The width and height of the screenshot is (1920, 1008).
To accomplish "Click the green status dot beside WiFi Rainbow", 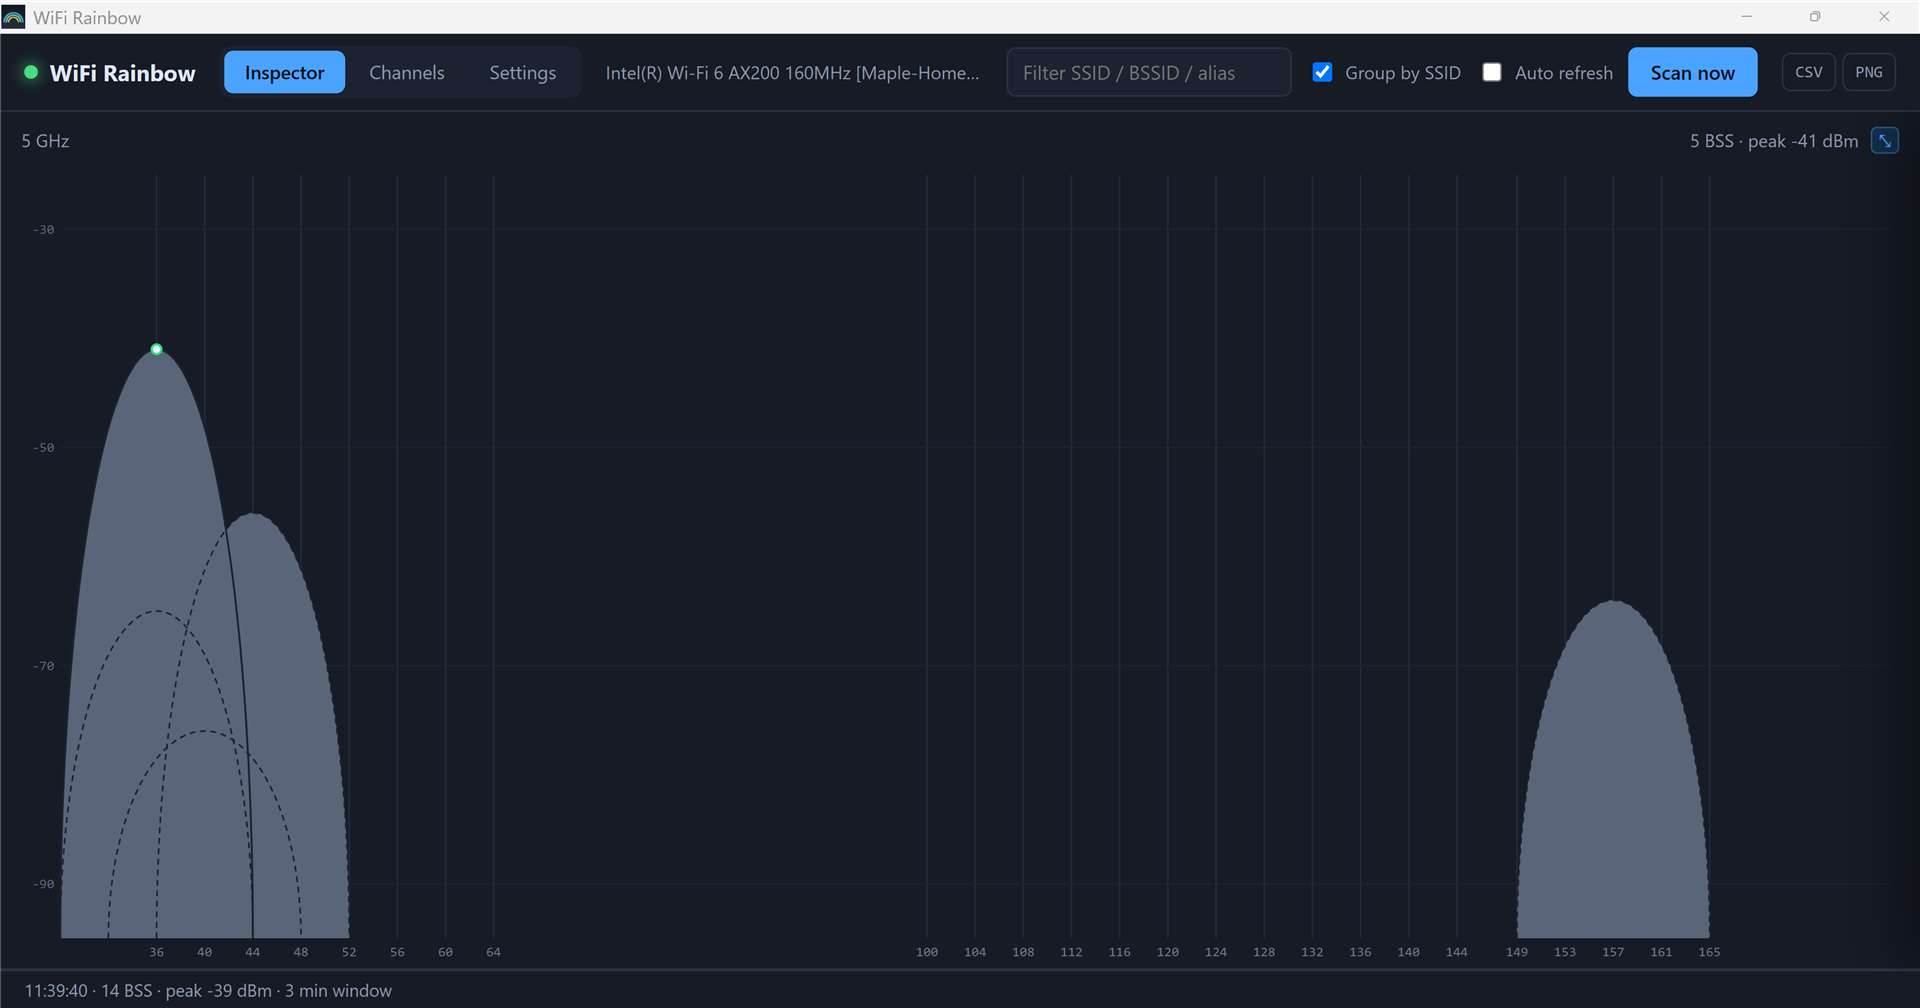I will click(x=31, y=72).
